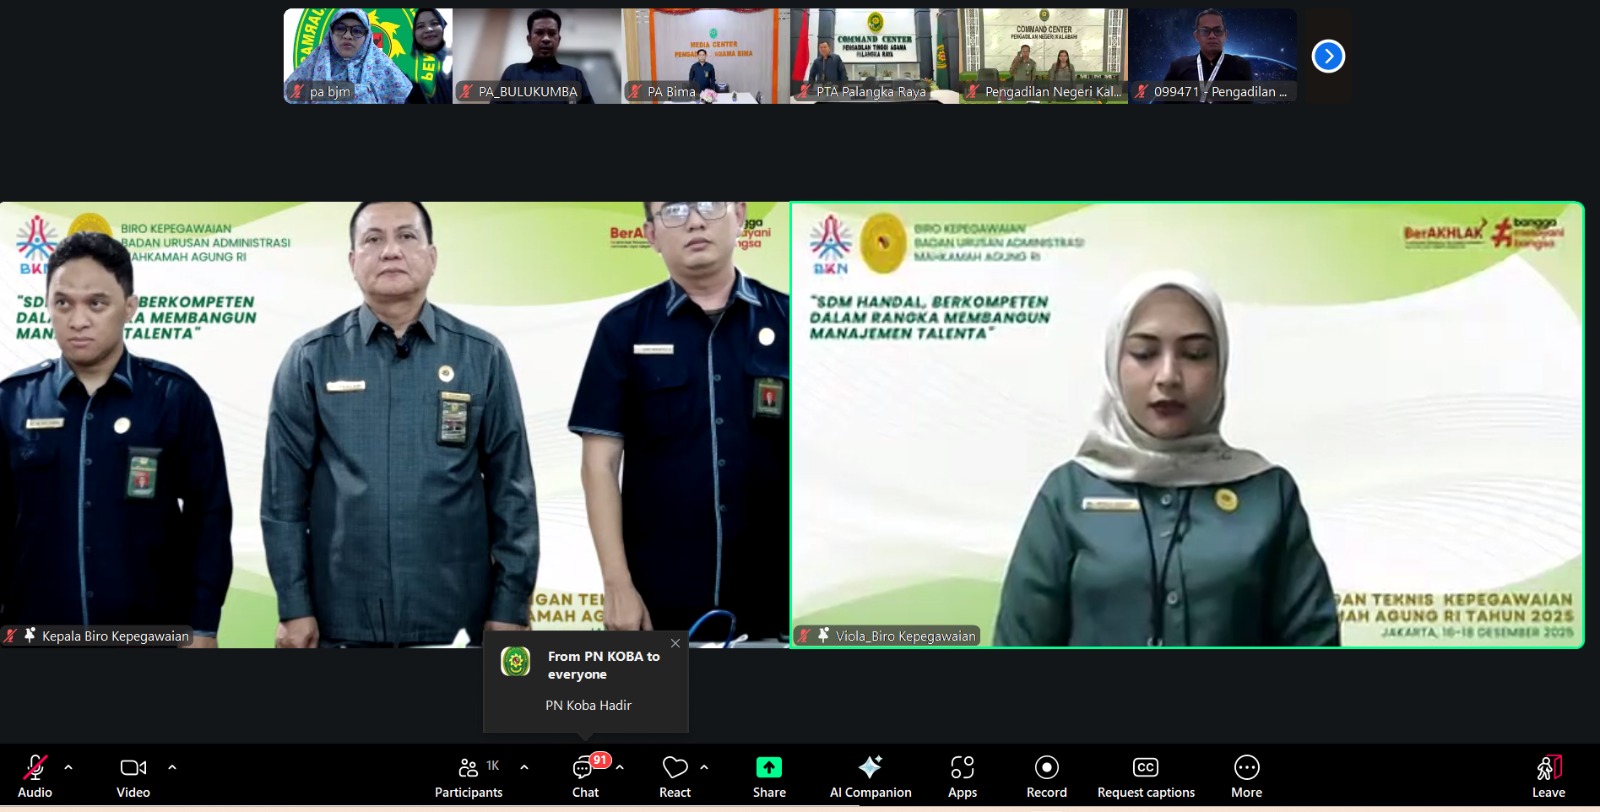The height and width of the screenshot is (812, 1600).
Task: Leave the meeting
Action: [x=1548, y=768]
